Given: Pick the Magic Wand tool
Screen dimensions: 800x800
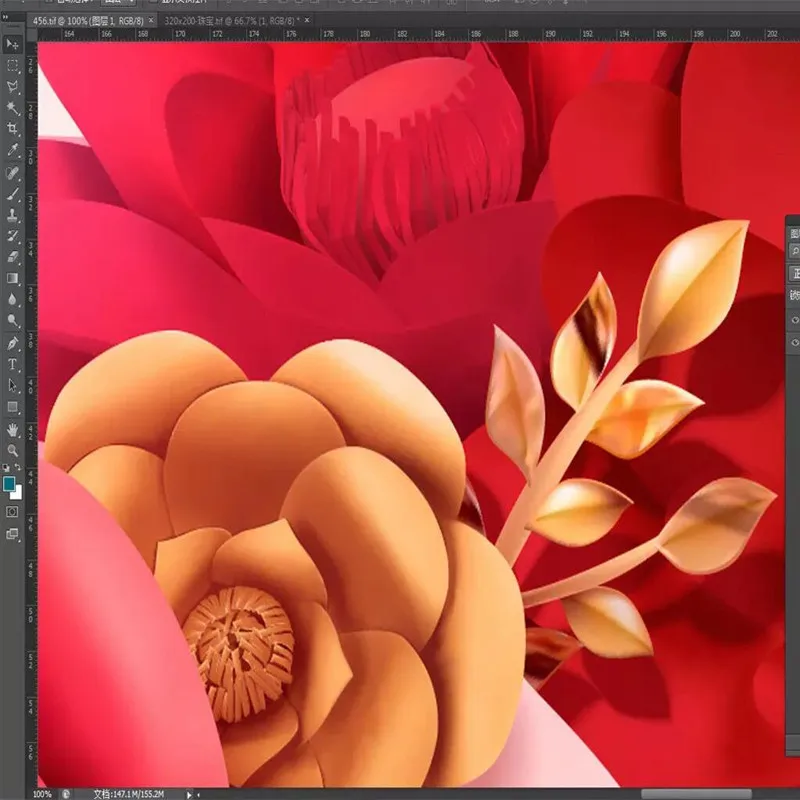Looking at the screenshot, I should [13, 108].
